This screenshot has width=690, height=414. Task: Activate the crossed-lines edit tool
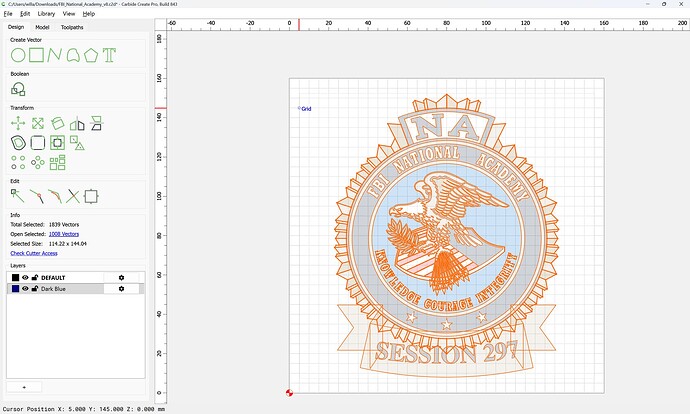[x=73, y=196]
